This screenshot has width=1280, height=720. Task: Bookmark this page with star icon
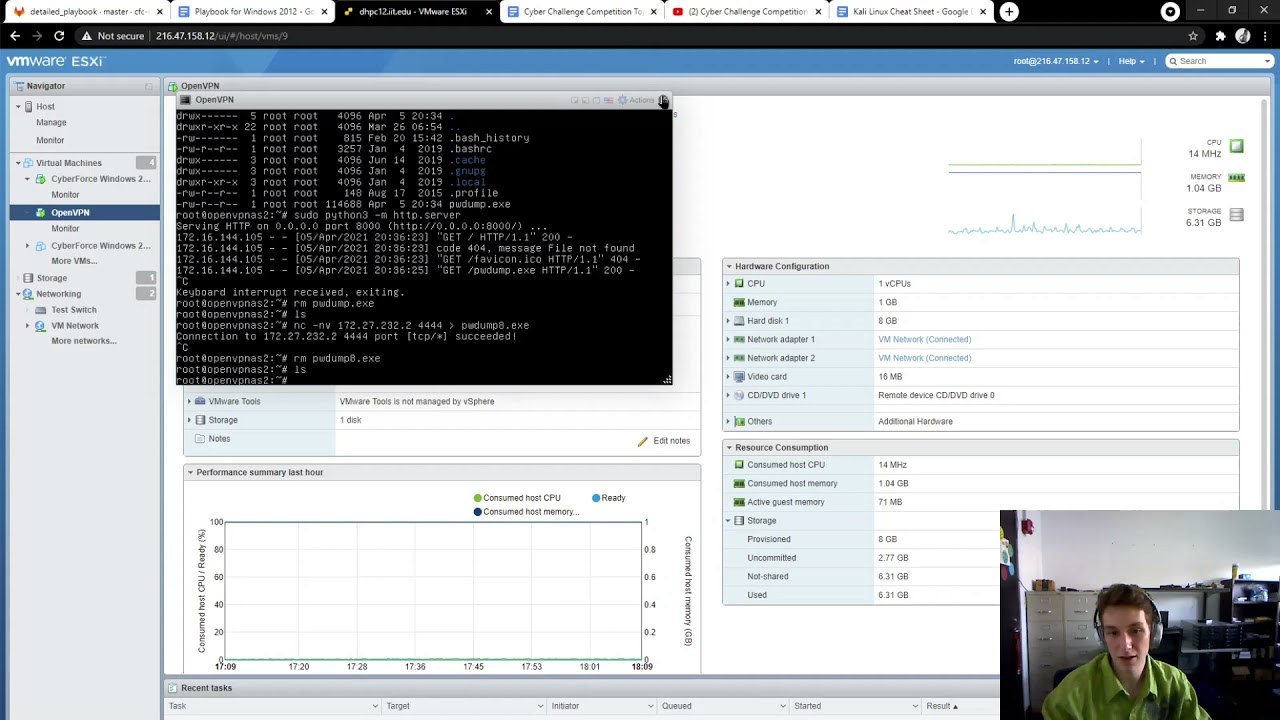(x=1193, y=36)
